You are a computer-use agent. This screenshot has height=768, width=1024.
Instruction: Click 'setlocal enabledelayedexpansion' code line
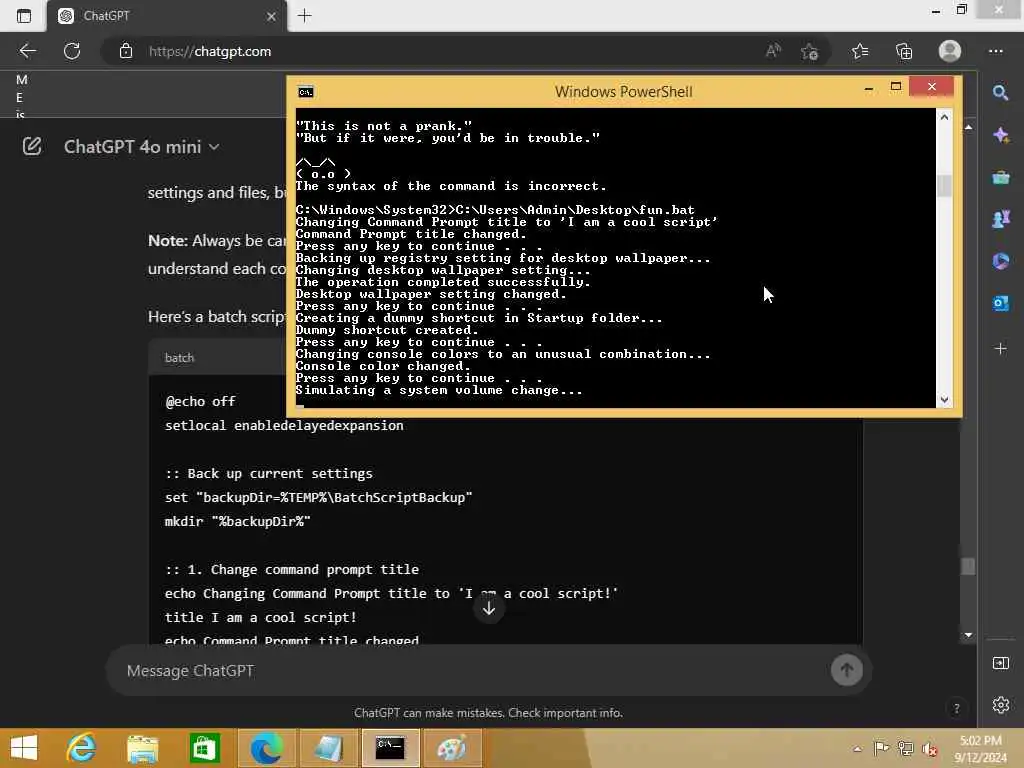click(x=284, y=425)
